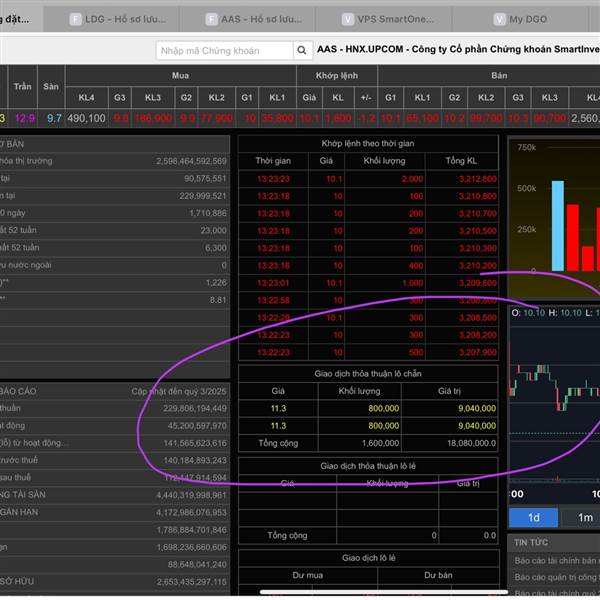Click the My DGO tab favicon
The height and width of the screenshot is (600, 600).
(x=499, y=19)
